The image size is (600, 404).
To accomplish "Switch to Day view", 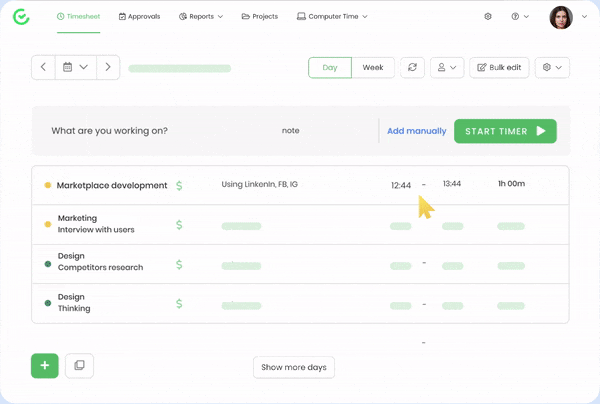I will (x=330, y=68).
